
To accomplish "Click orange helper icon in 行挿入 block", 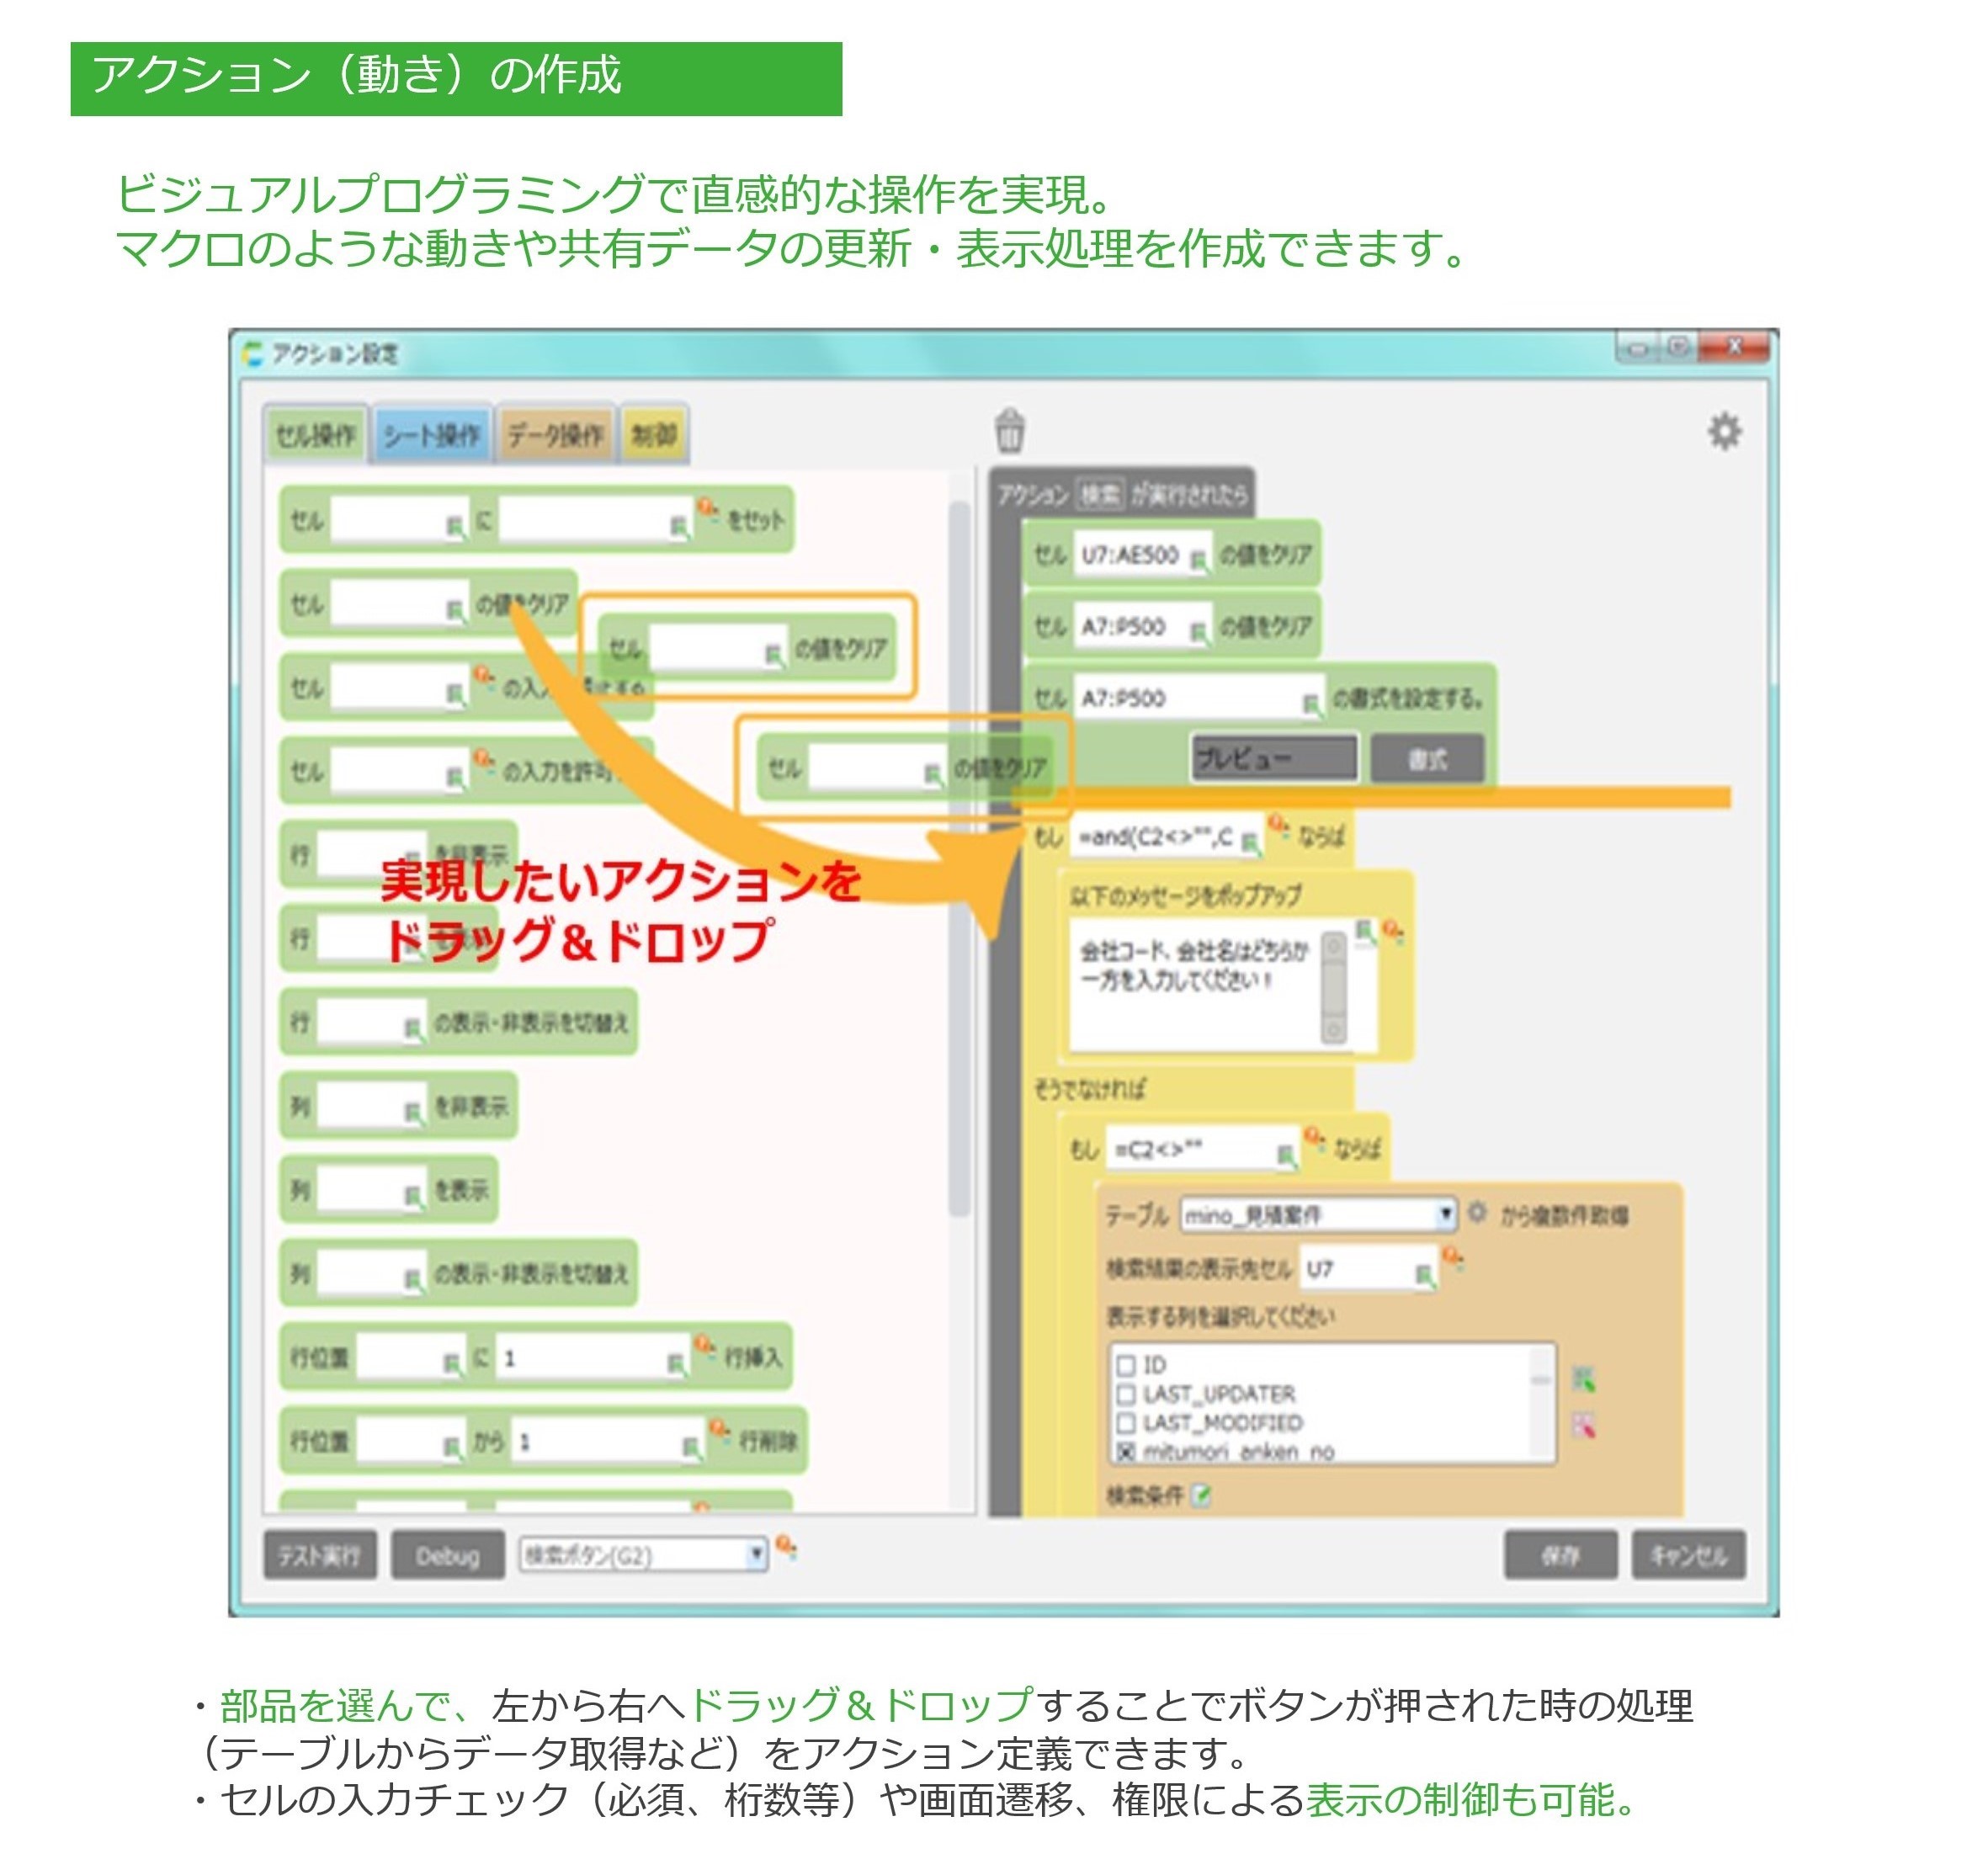I will click(x=704, y=1345).
